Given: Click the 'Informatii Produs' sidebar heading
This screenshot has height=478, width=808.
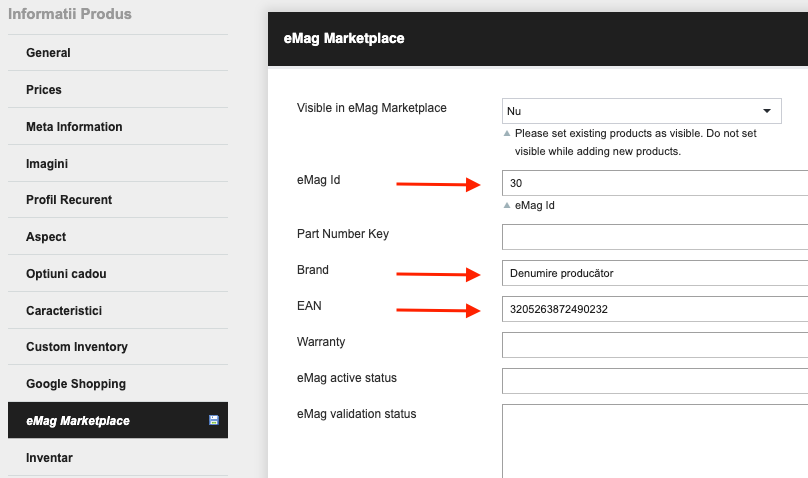Looking at the screenshot, I should pyautogui.click(x=70, y=14).
